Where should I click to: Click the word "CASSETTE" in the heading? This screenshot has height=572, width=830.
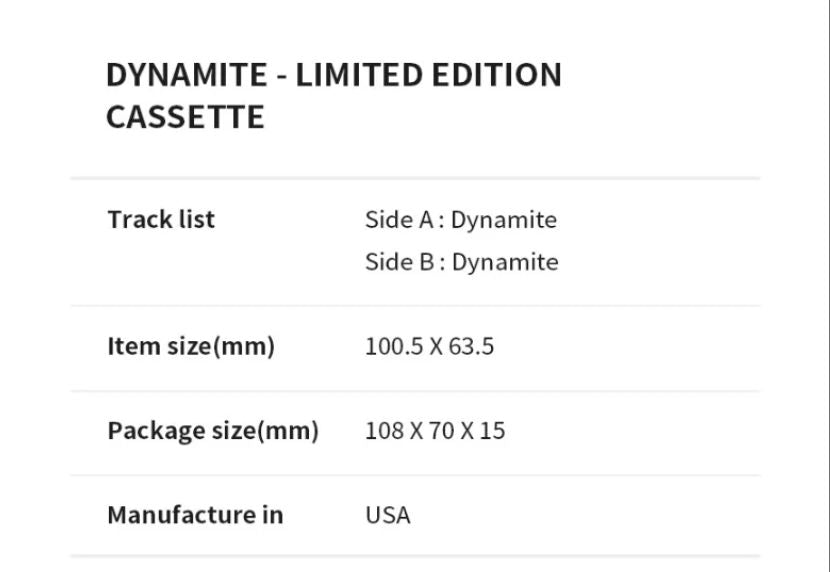[185, 117]
